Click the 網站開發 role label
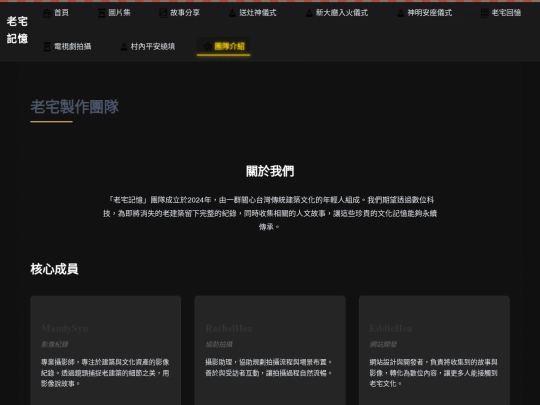This screenshot has width=540, height=405. pyautogui.click(x=383, y=344)
